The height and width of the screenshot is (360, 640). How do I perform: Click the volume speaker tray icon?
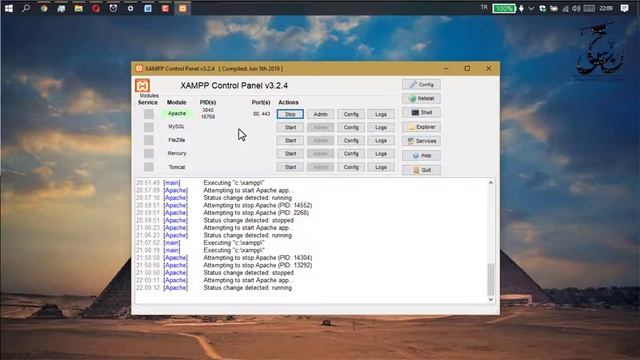coord(576,9)
